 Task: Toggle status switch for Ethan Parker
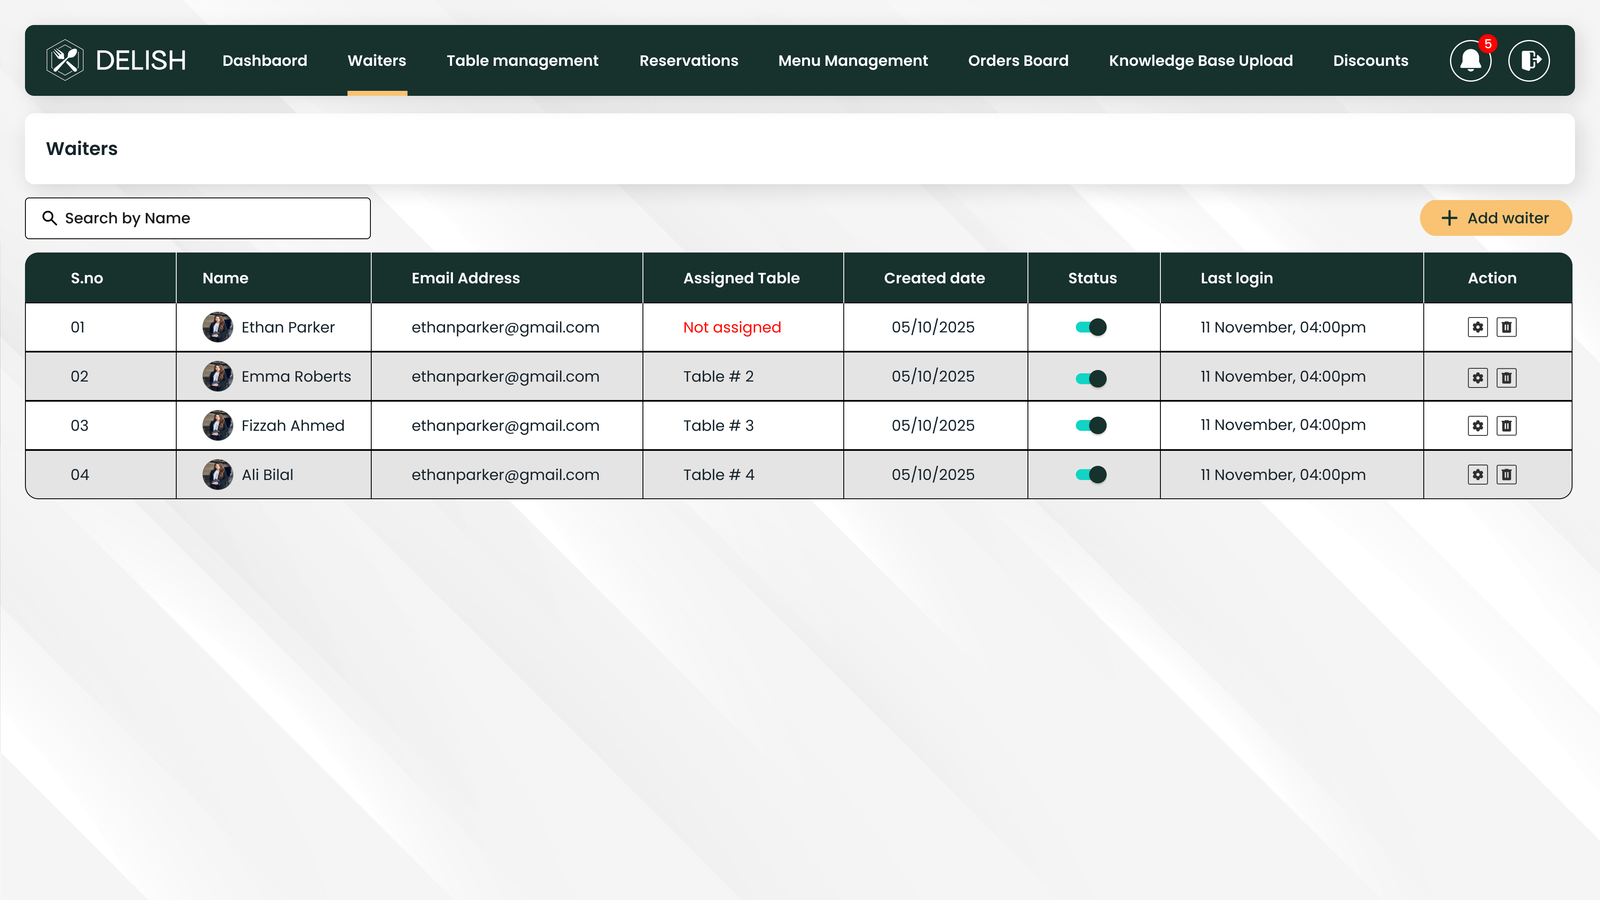tap(1091, 327)
